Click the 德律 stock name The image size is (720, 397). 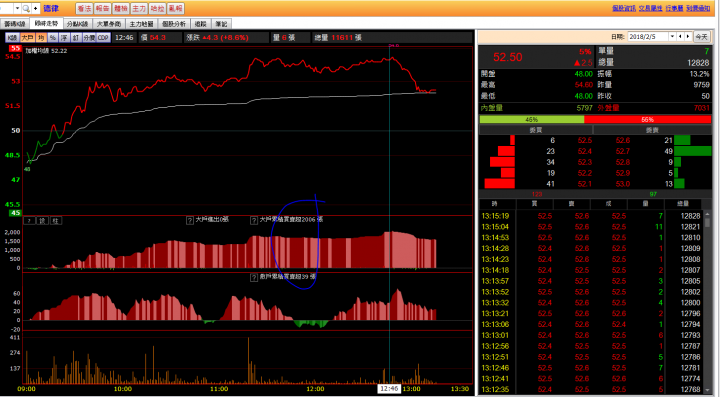point(51,8)
